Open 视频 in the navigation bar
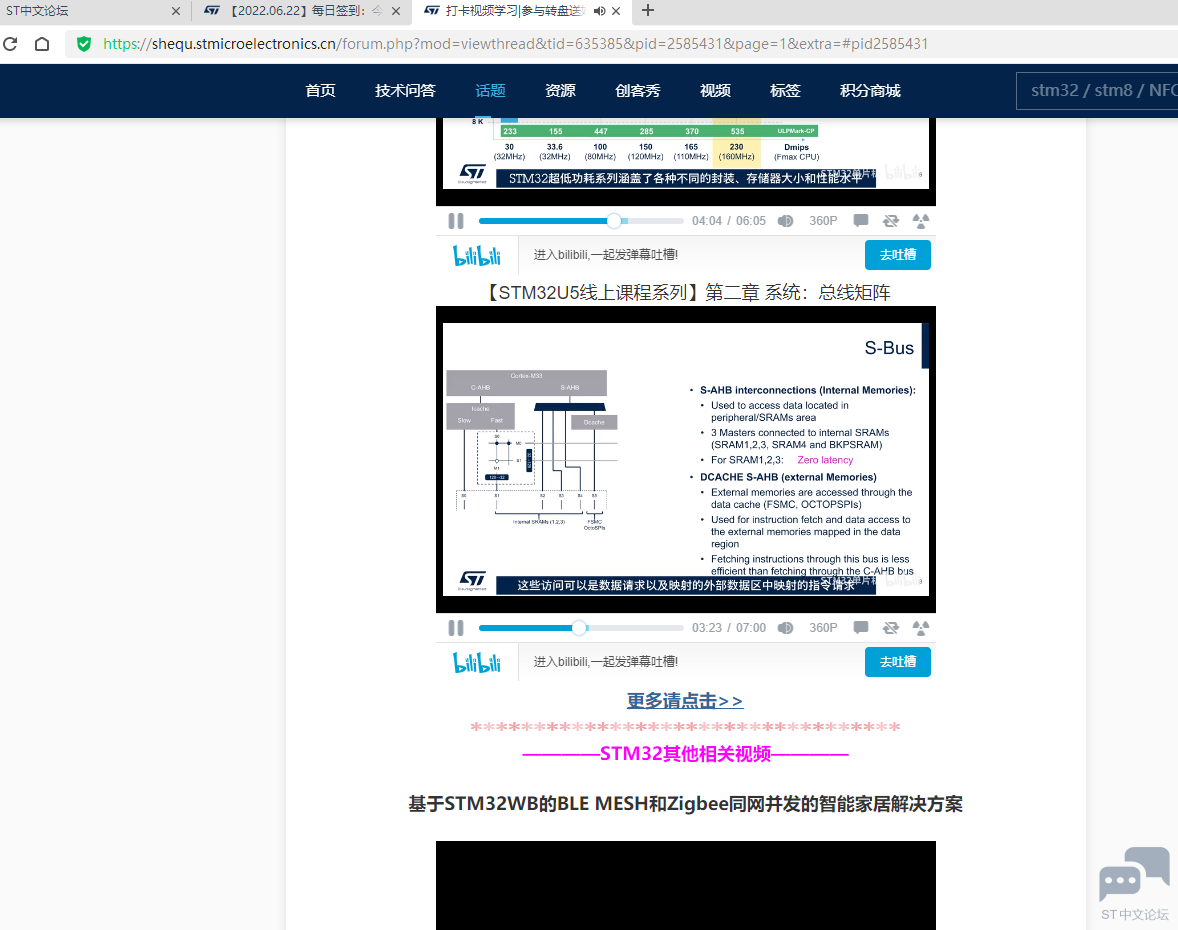Image resolution: width=1178 pixels, height=930 pixels. pos(714,91)
